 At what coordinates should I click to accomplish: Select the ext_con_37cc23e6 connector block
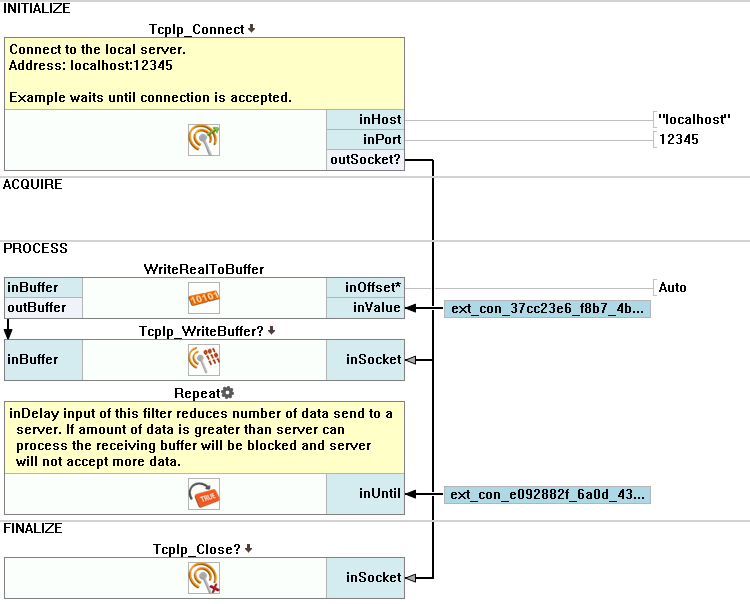point(547,309)
